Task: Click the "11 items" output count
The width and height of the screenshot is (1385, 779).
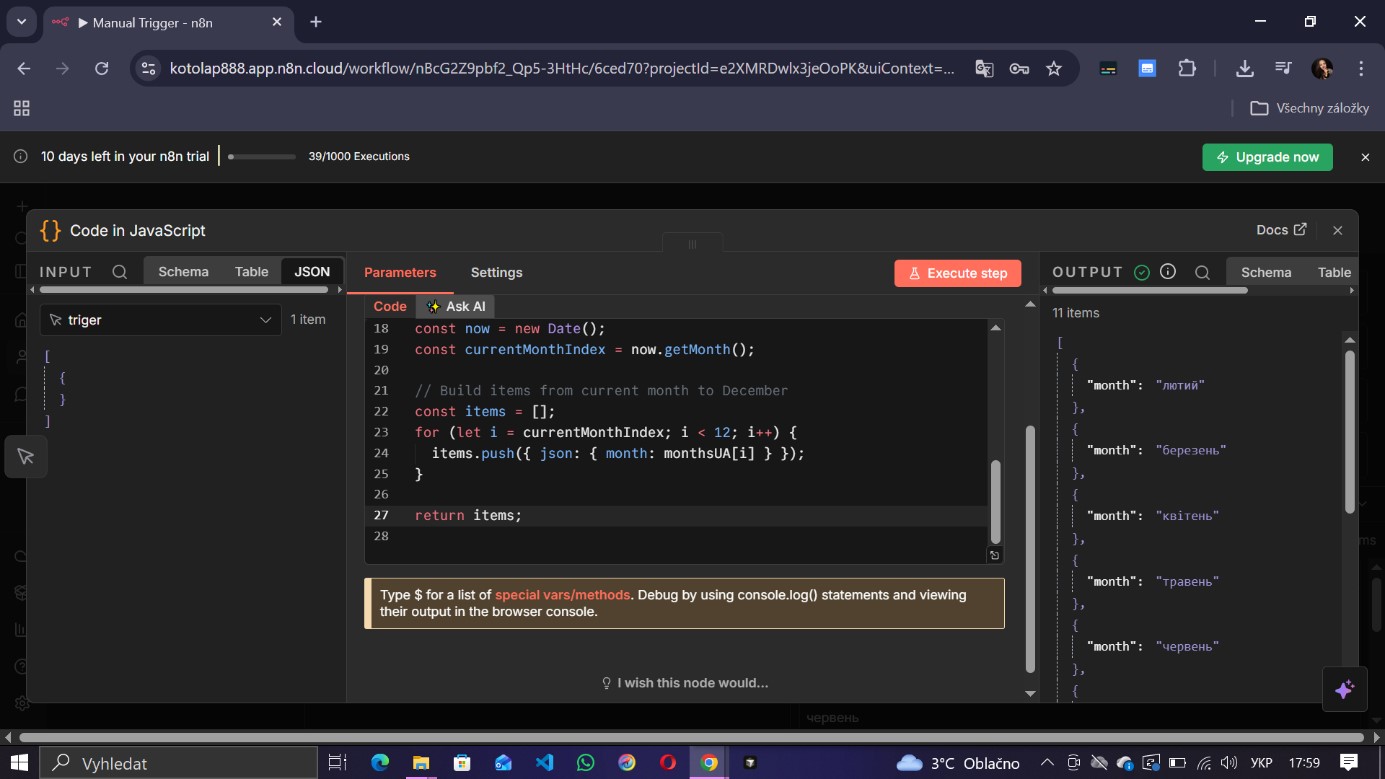Action: click(x=1076, y=313)
